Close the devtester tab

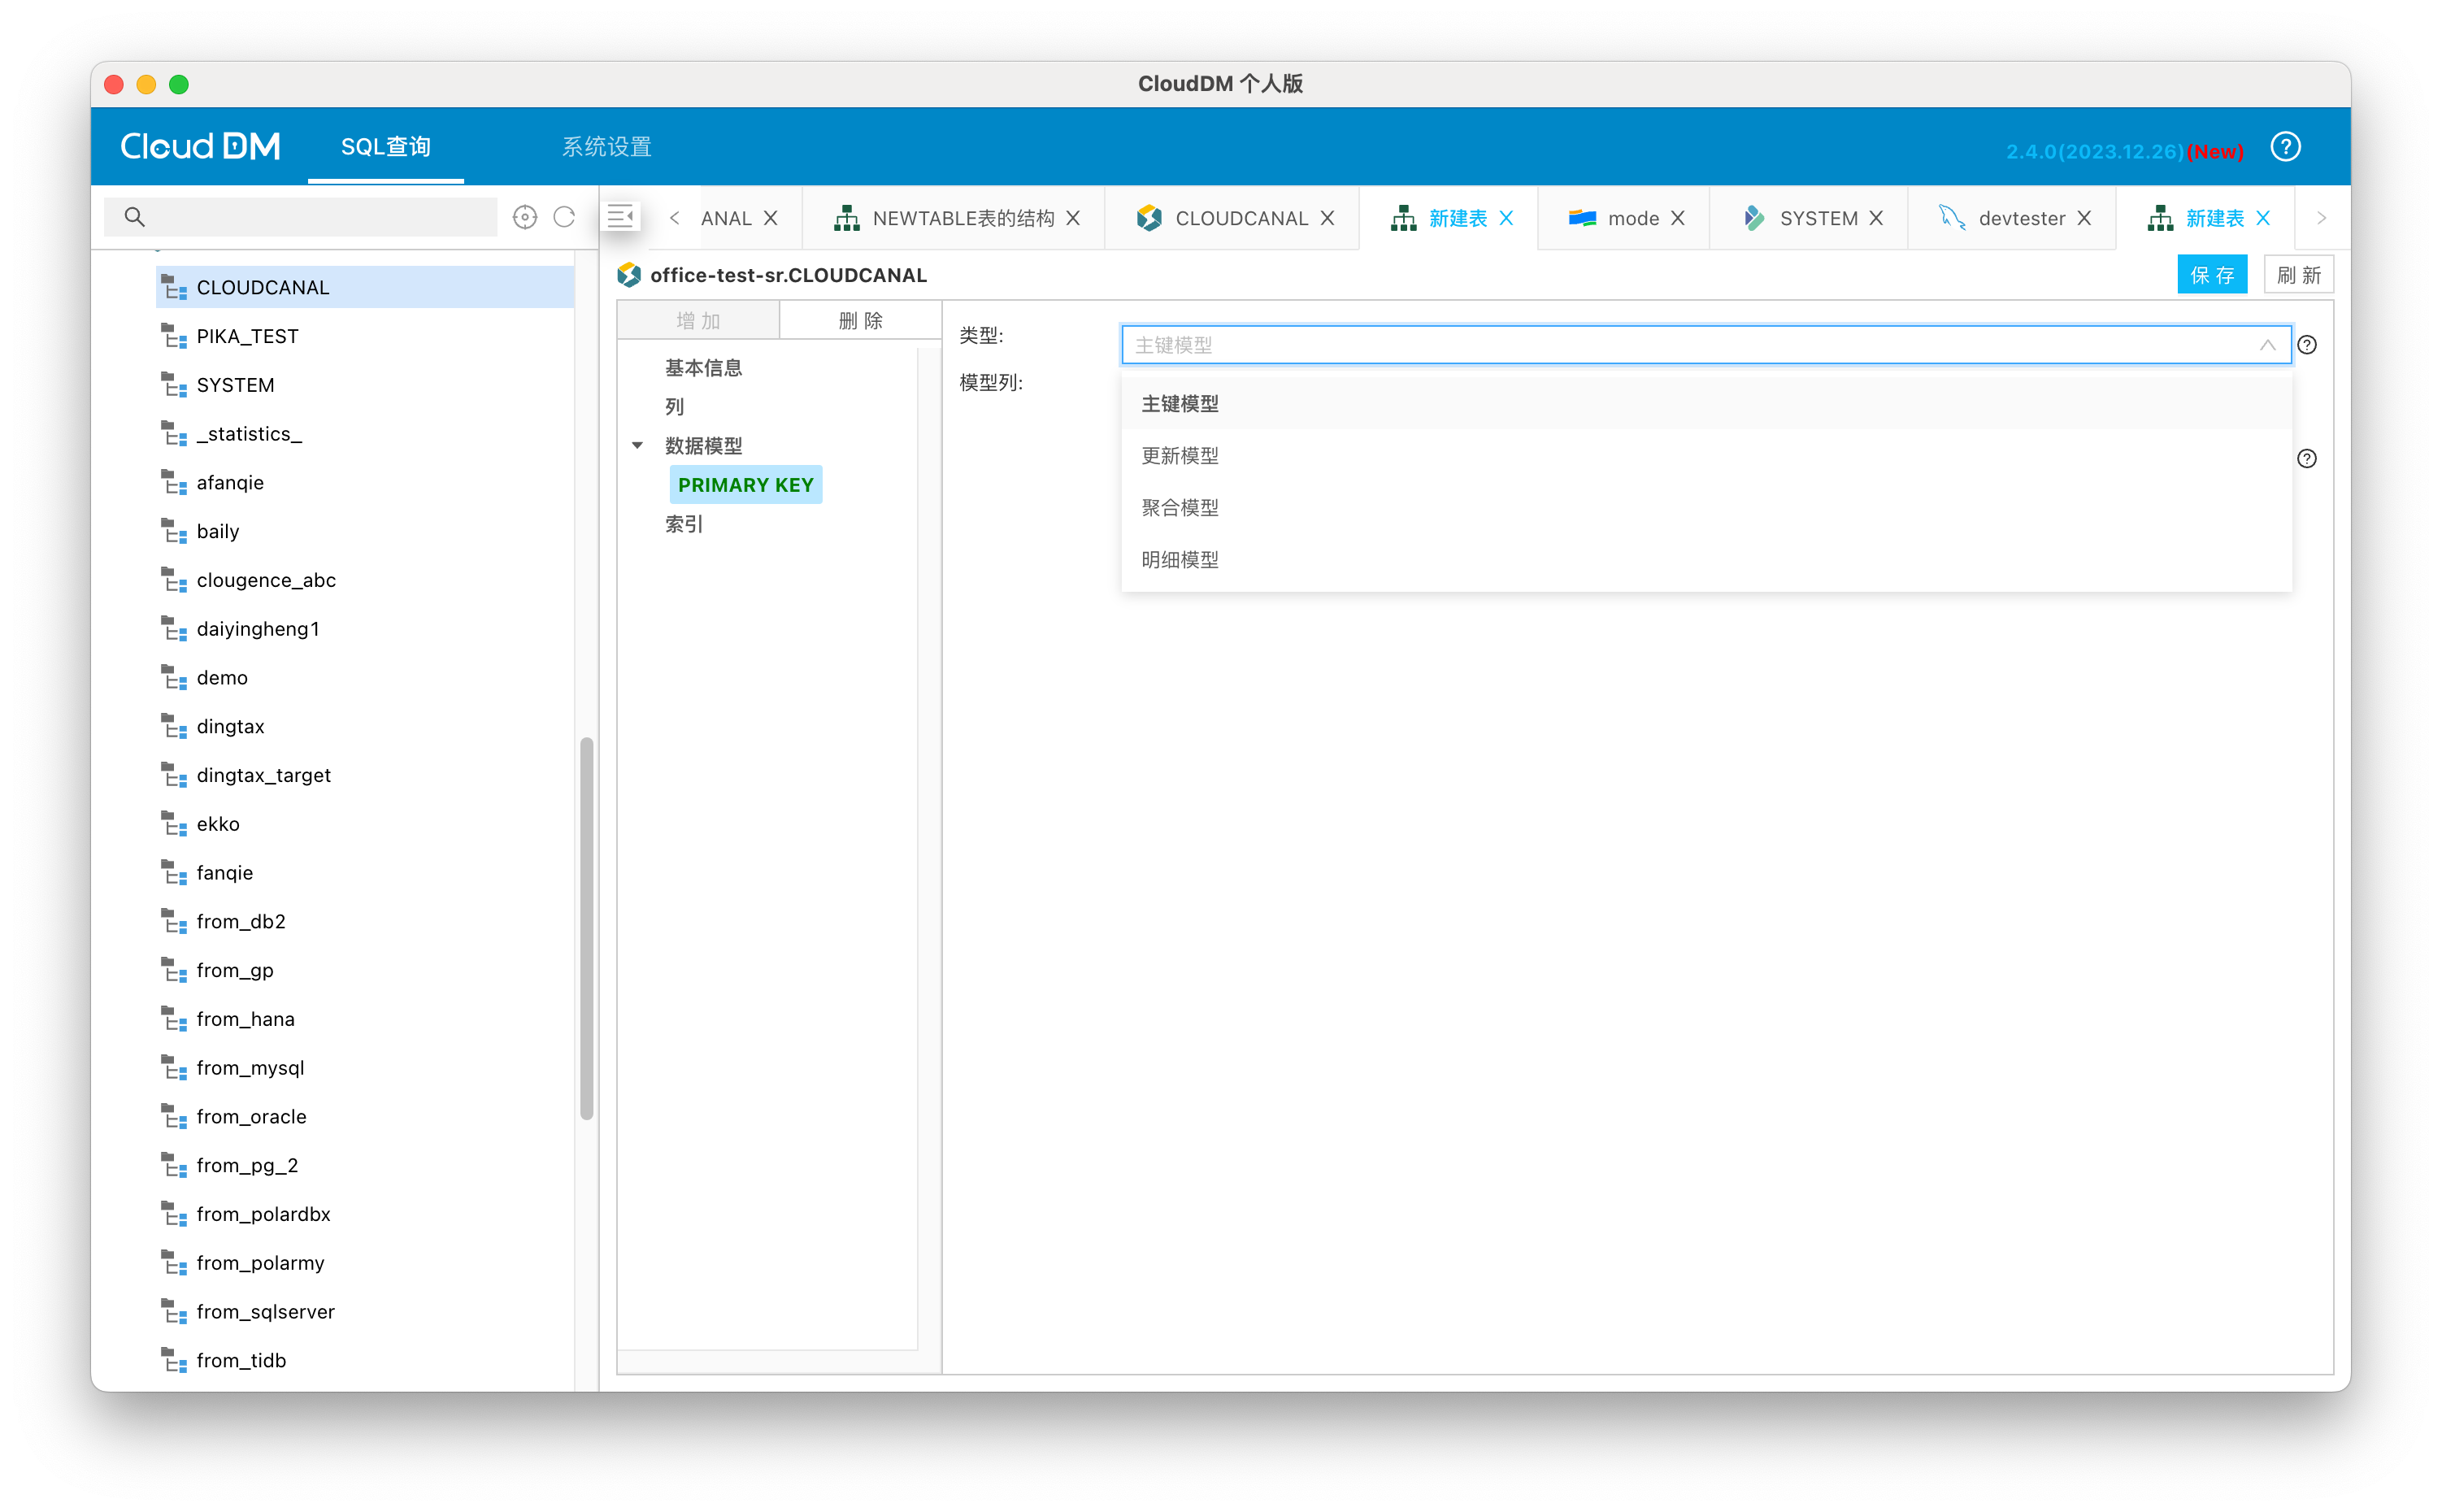[x=2085, y=218]
